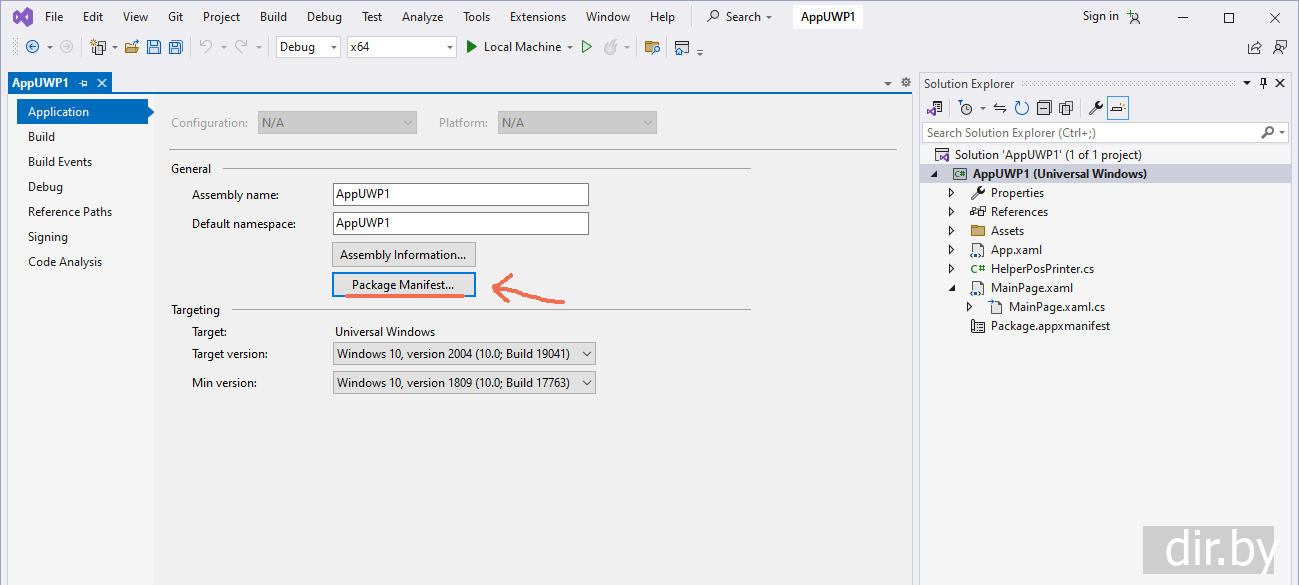Viewport: 1299px width, 585px height.
Task: Click the Assembly Information... button
Action: coord(403,255)
